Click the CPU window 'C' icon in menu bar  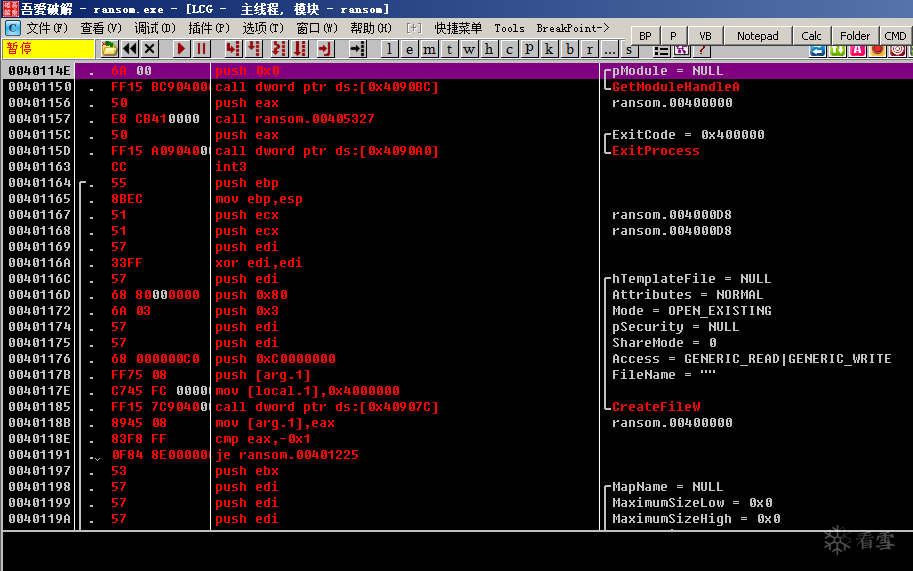coord(12,28)
